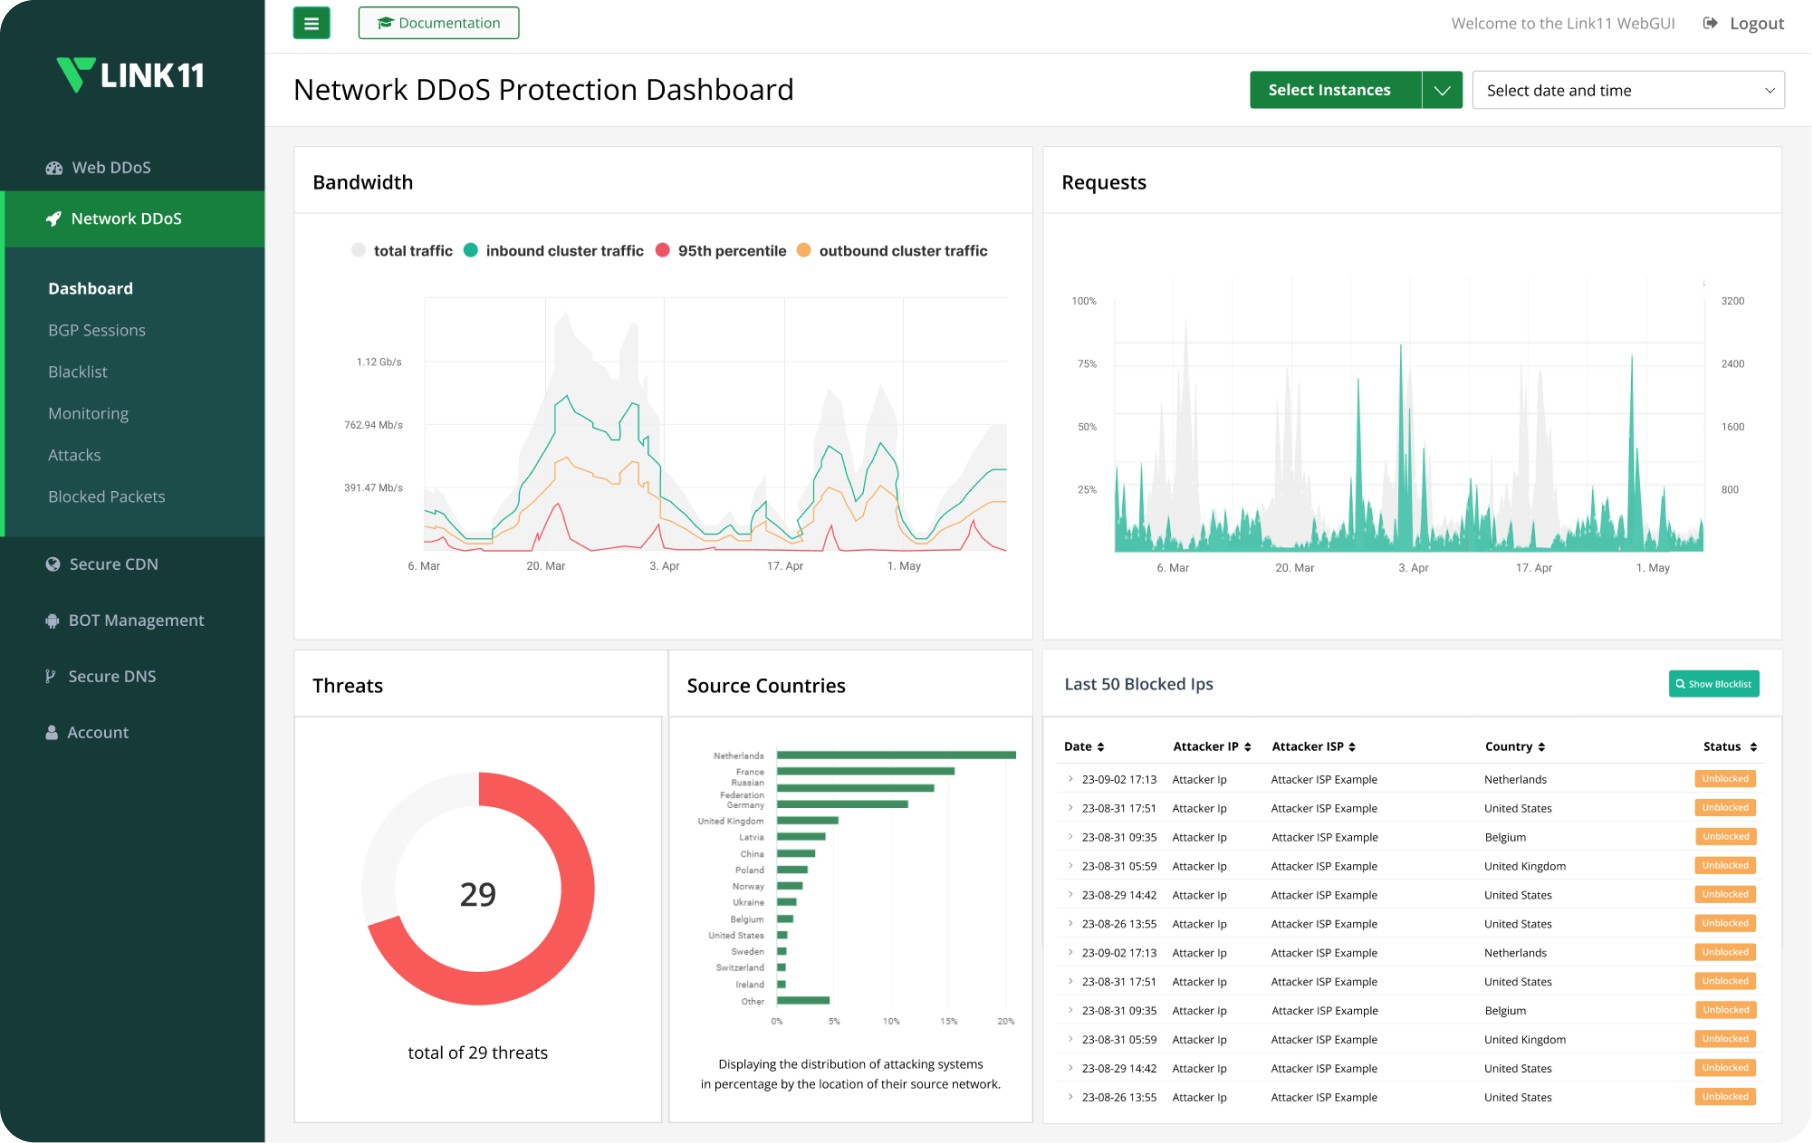This screenshot has height=1143, width=1812.
Task: Sort the table by Country column
Action: tap(1515, 746)
